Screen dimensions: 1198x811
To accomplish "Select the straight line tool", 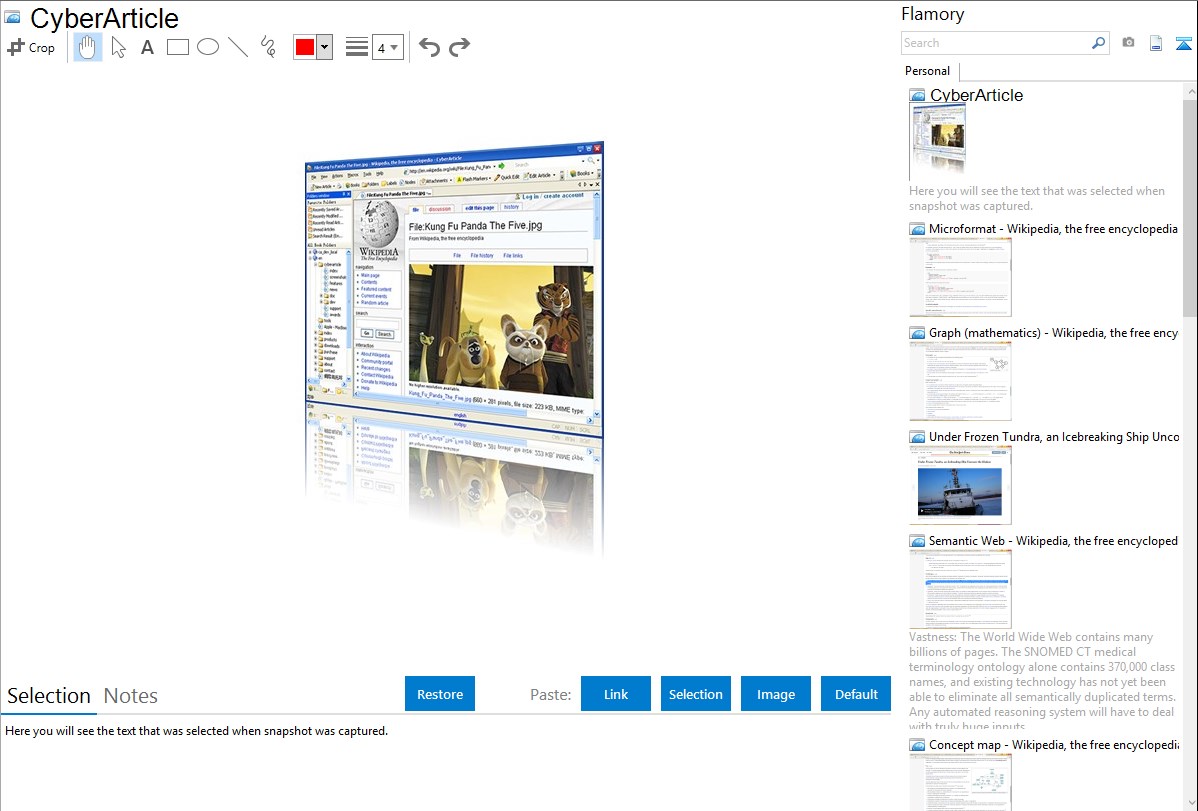I will [x=238, y=47].
